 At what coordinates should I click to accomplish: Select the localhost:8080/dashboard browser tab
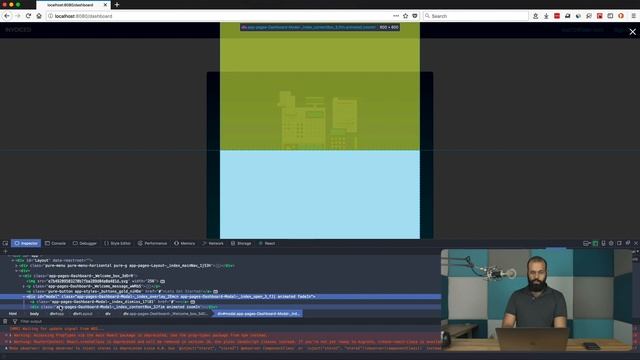click(x=73, y=4)
